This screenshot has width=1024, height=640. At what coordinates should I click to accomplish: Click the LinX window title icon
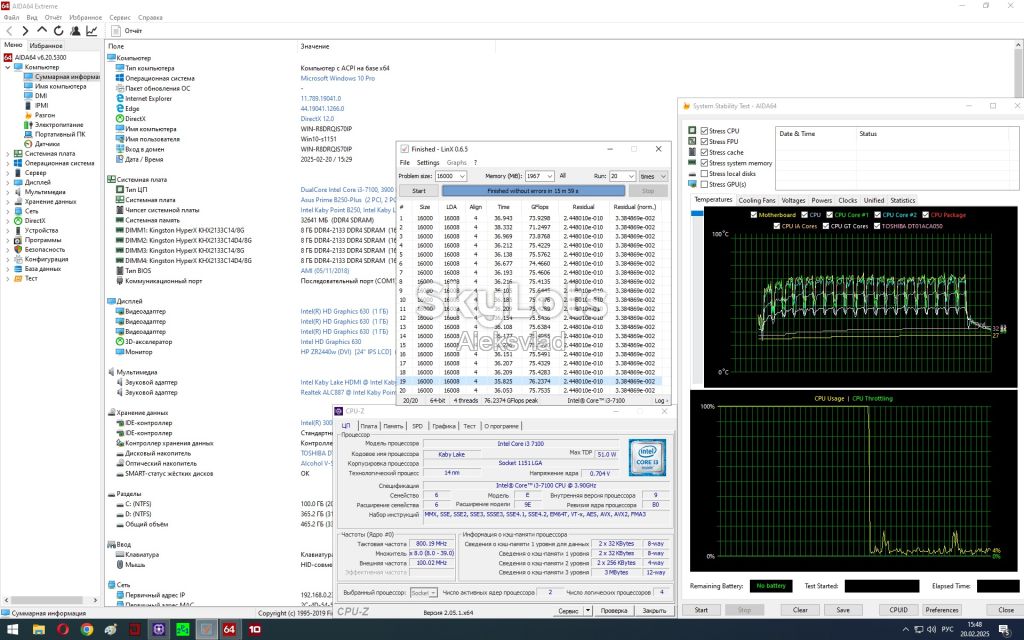404,149
